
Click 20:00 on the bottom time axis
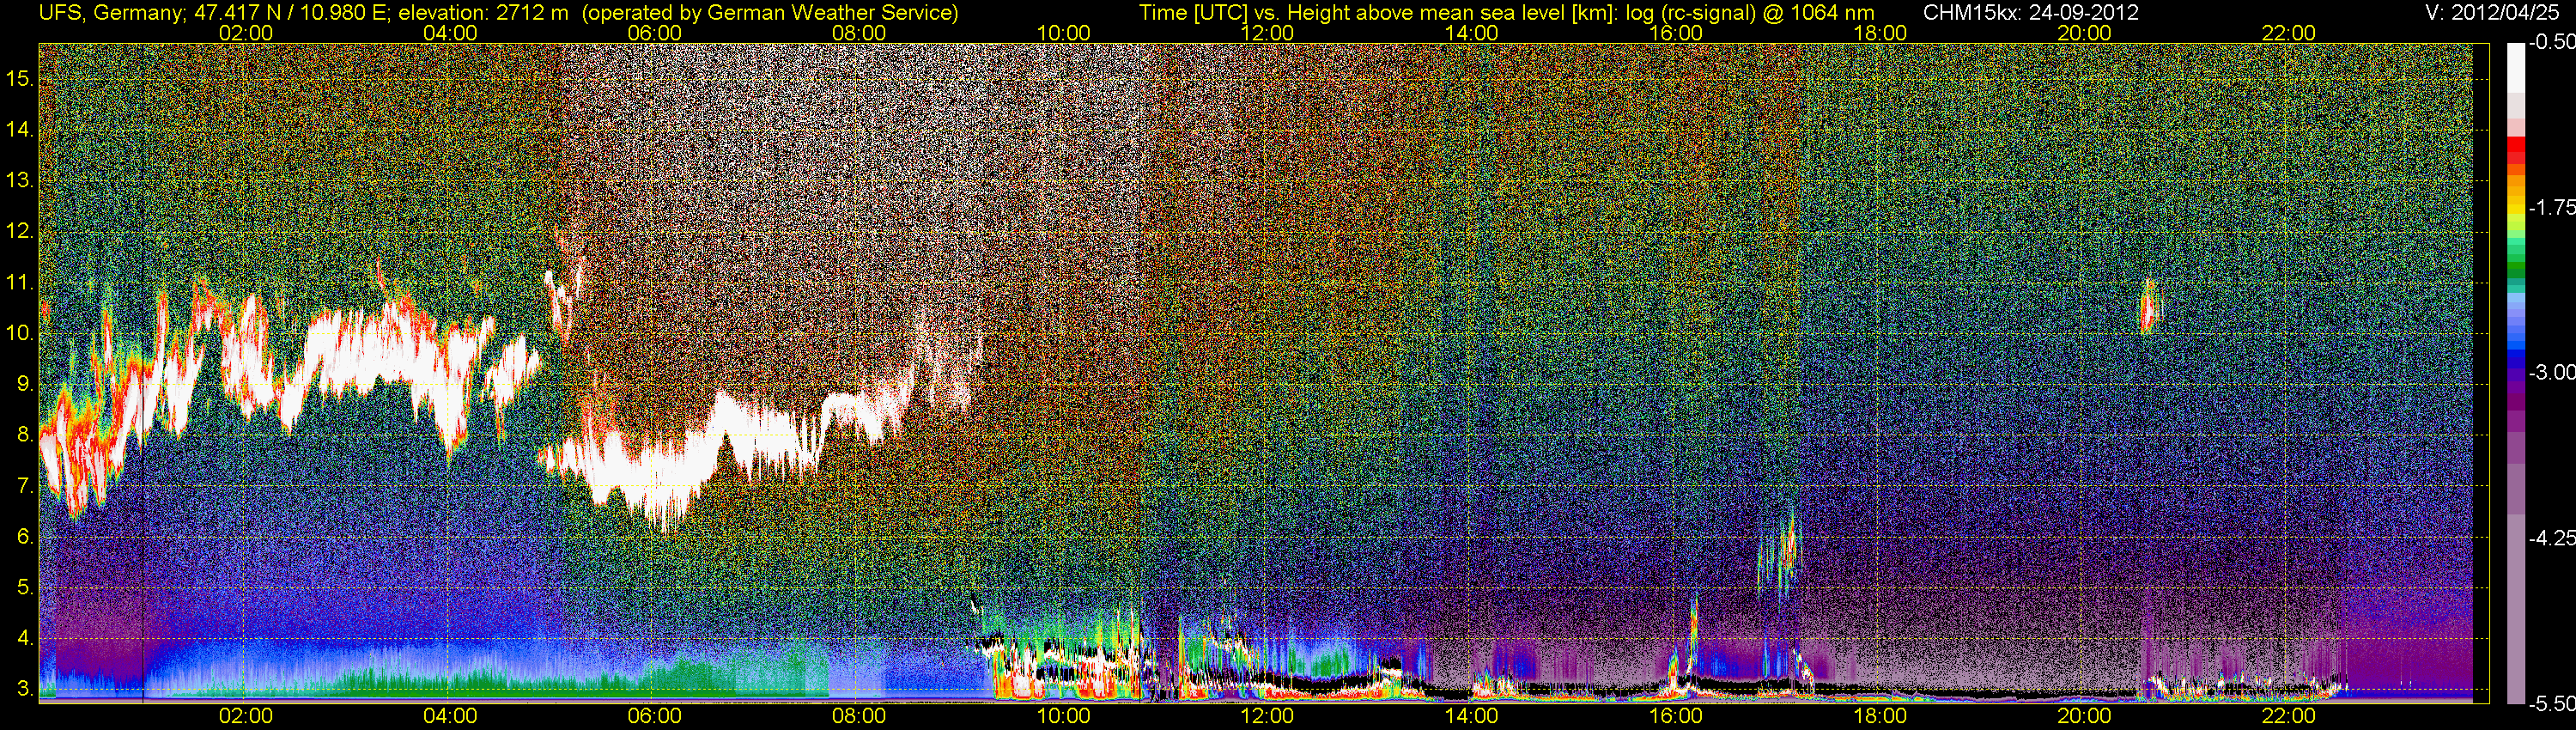[2084, 716]
